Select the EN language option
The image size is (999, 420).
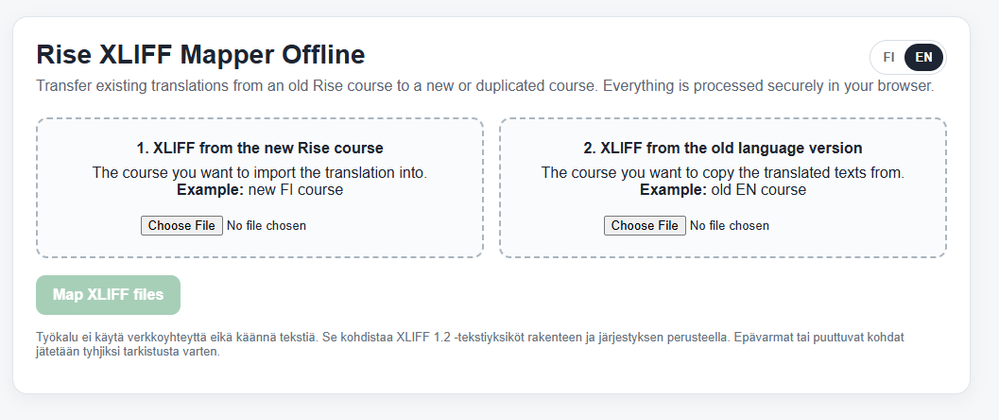coord(924,57)
